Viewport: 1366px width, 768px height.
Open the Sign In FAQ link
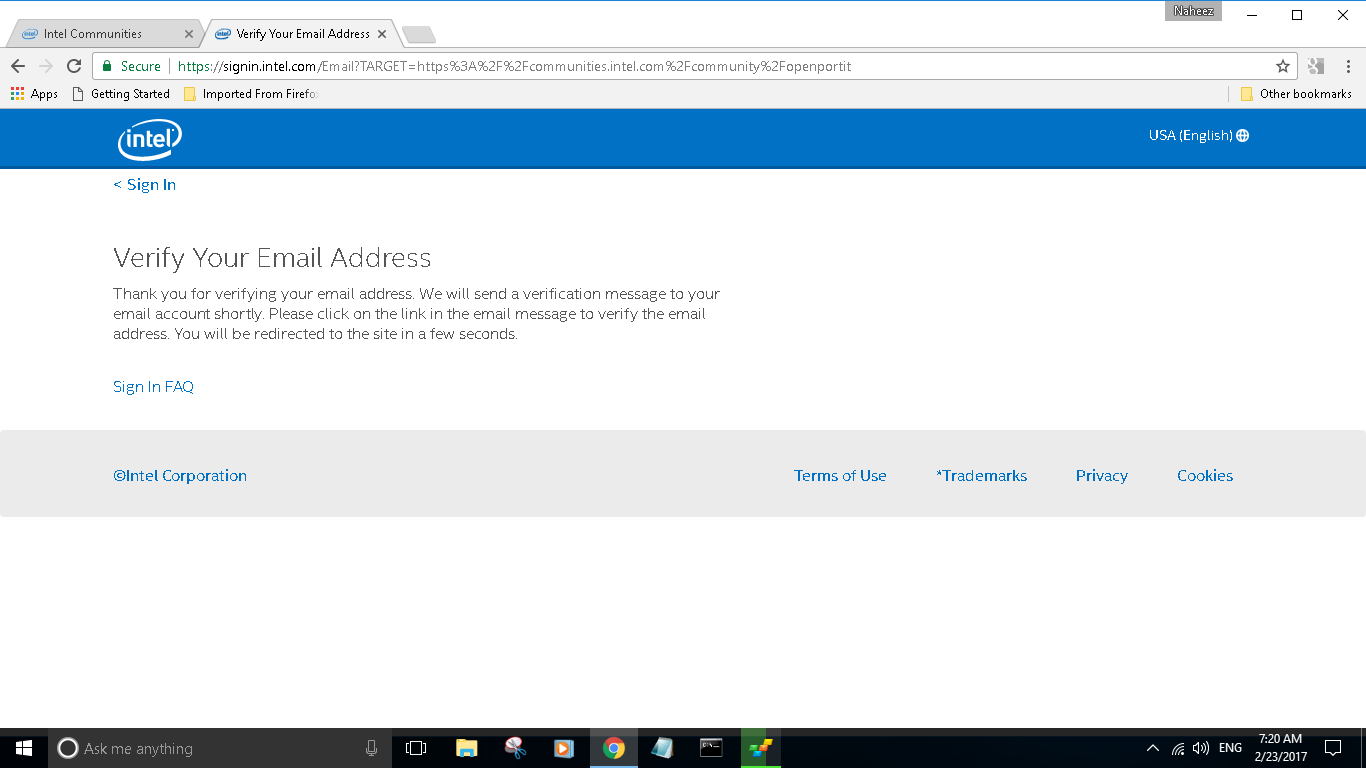[153, 387]
